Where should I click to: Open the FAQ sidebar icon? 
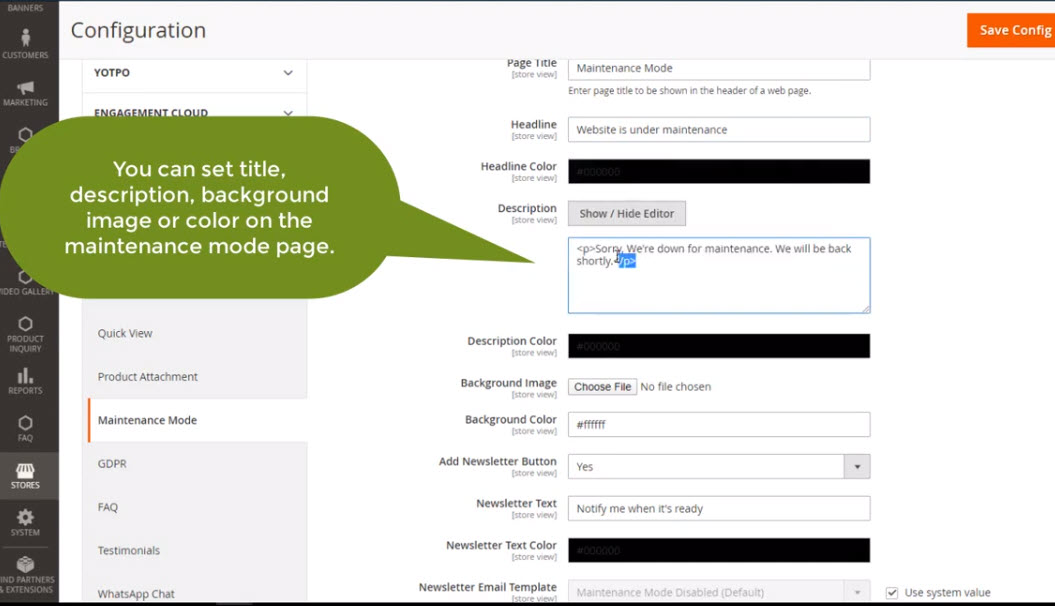tap(25, 428)
